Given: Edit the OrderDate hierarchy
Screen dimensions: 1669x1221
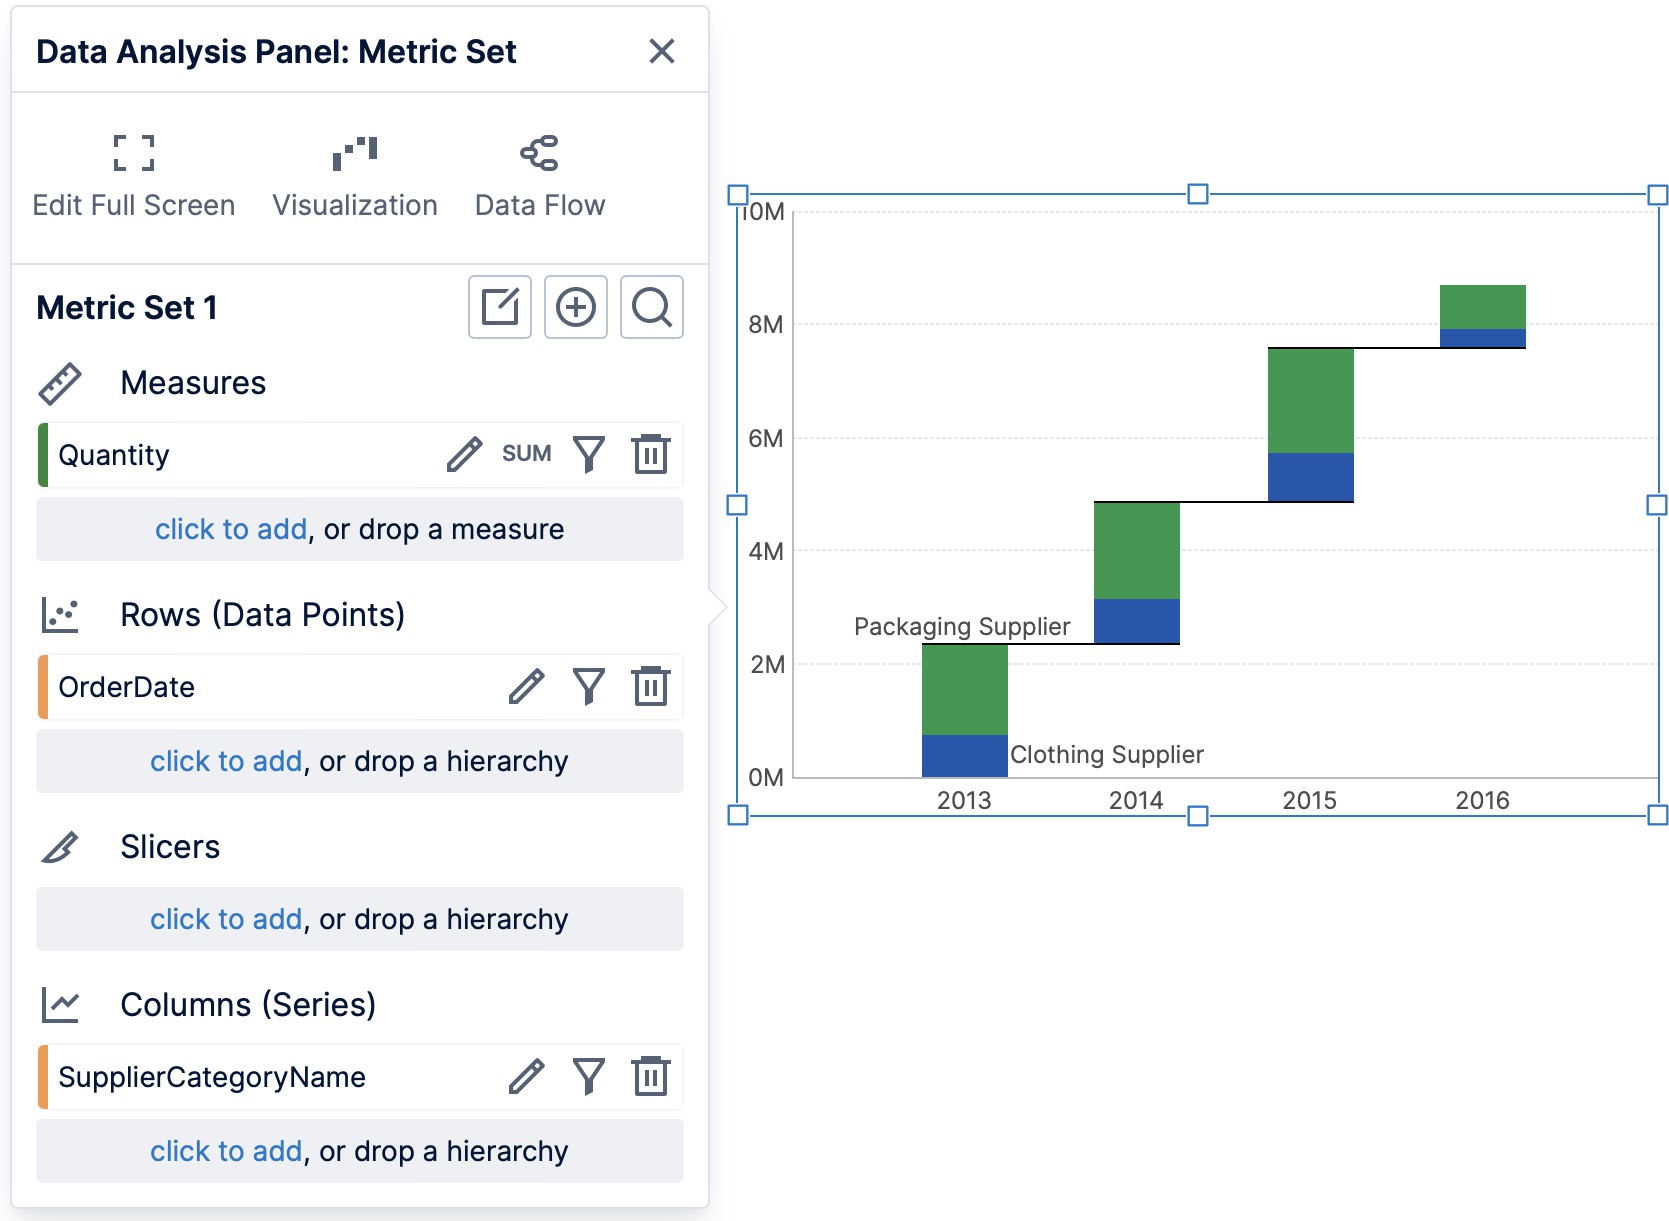Looking at the screenshot, I should 527,686.
